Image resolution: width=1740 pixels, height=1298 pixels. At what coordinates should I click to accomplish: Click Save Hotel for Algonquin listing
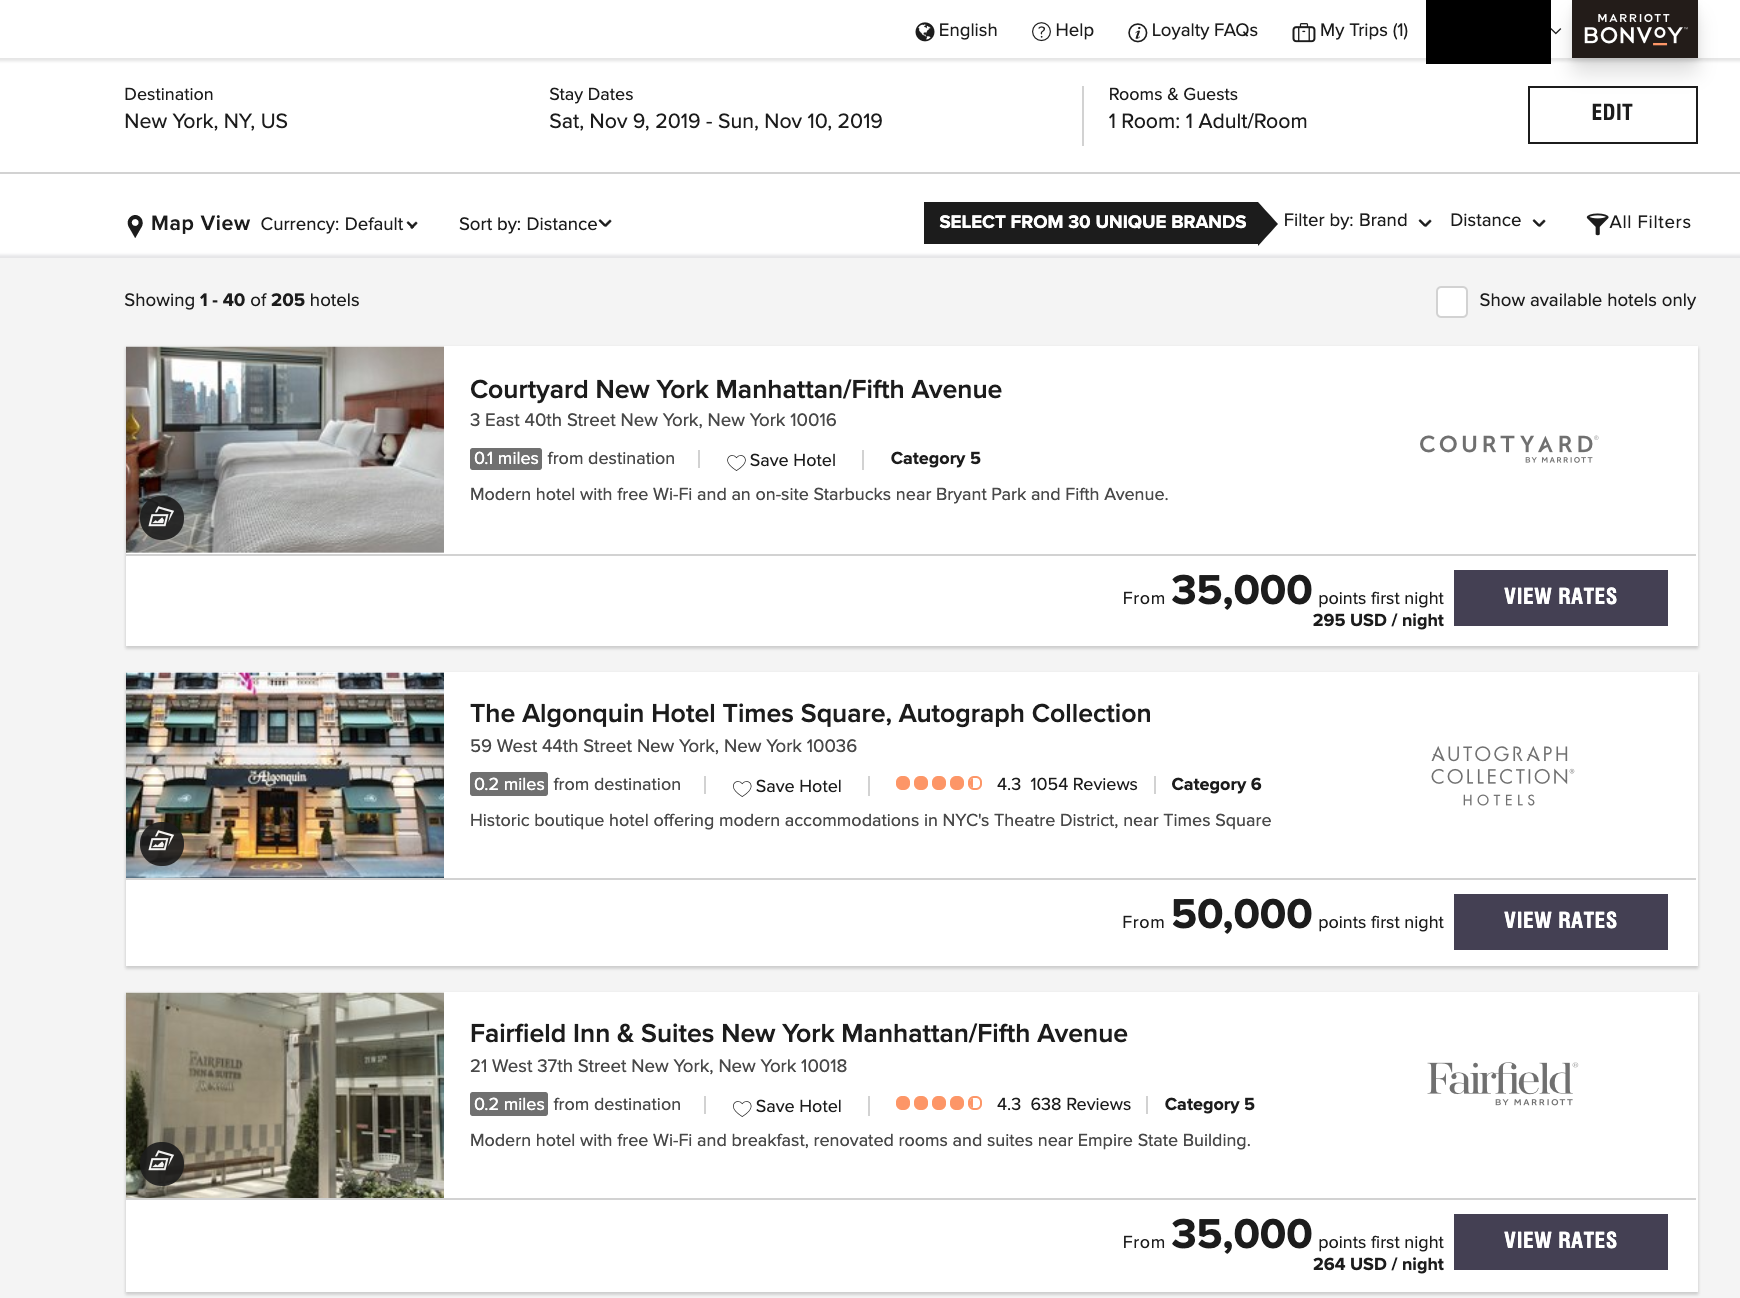click(787, 786)
